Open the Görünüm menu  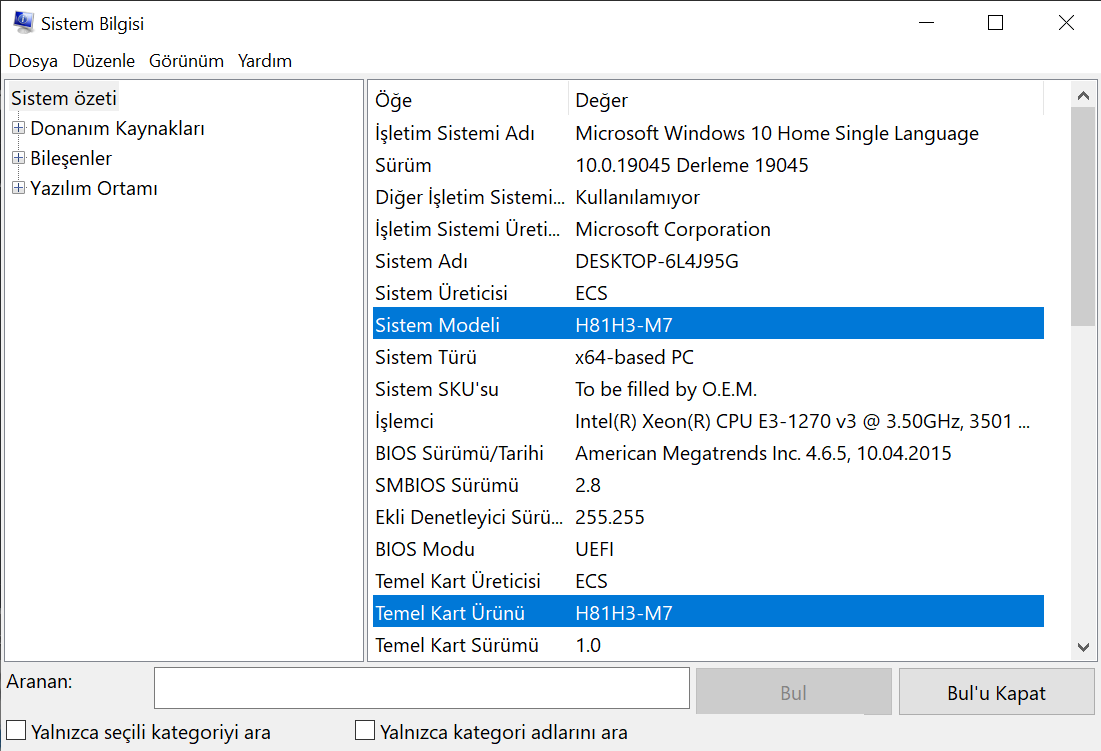tap(186, 61)
